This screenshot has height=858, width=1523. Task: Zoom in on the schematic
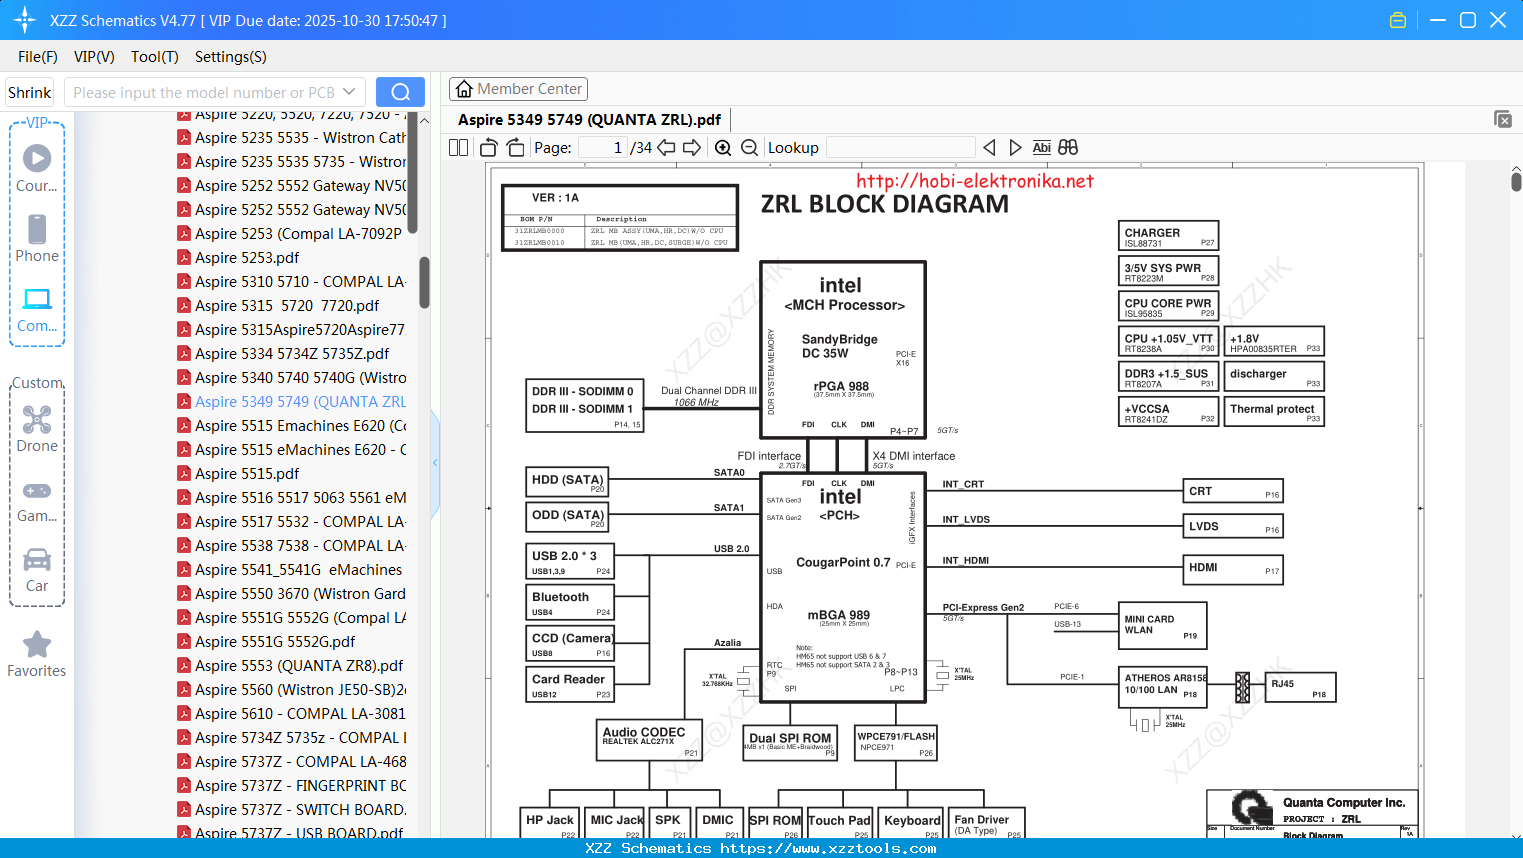[723, 148]
